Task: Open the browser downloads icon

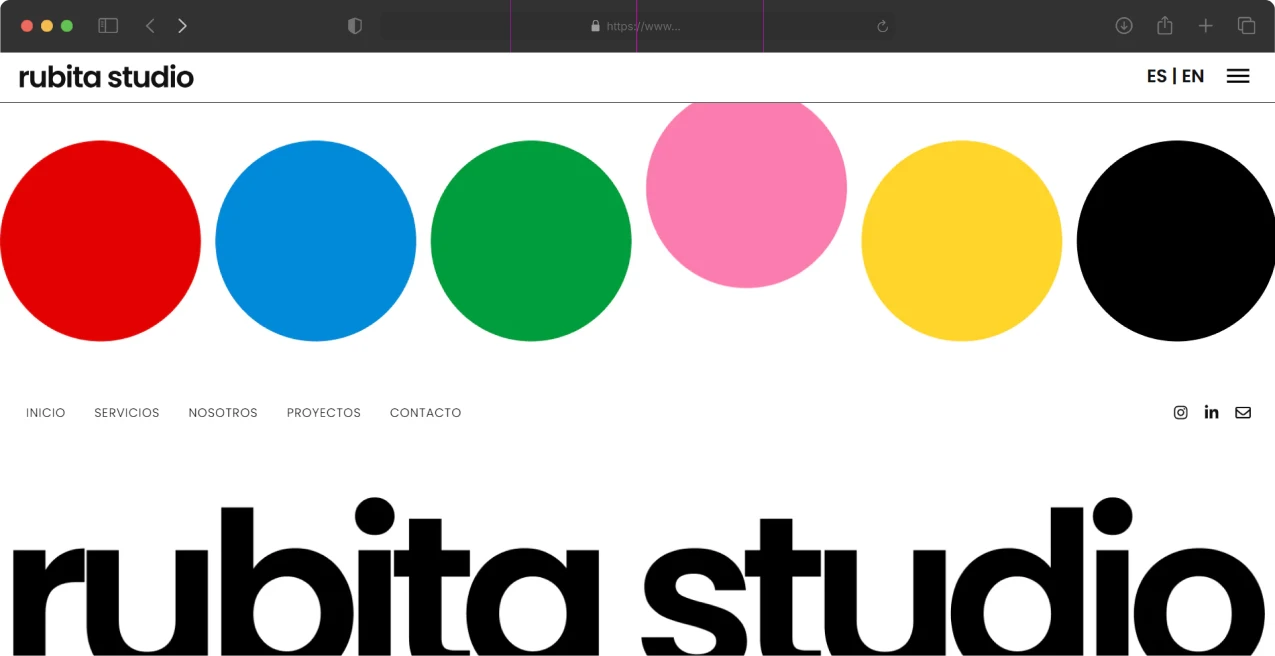Action: coord(1124,26)
